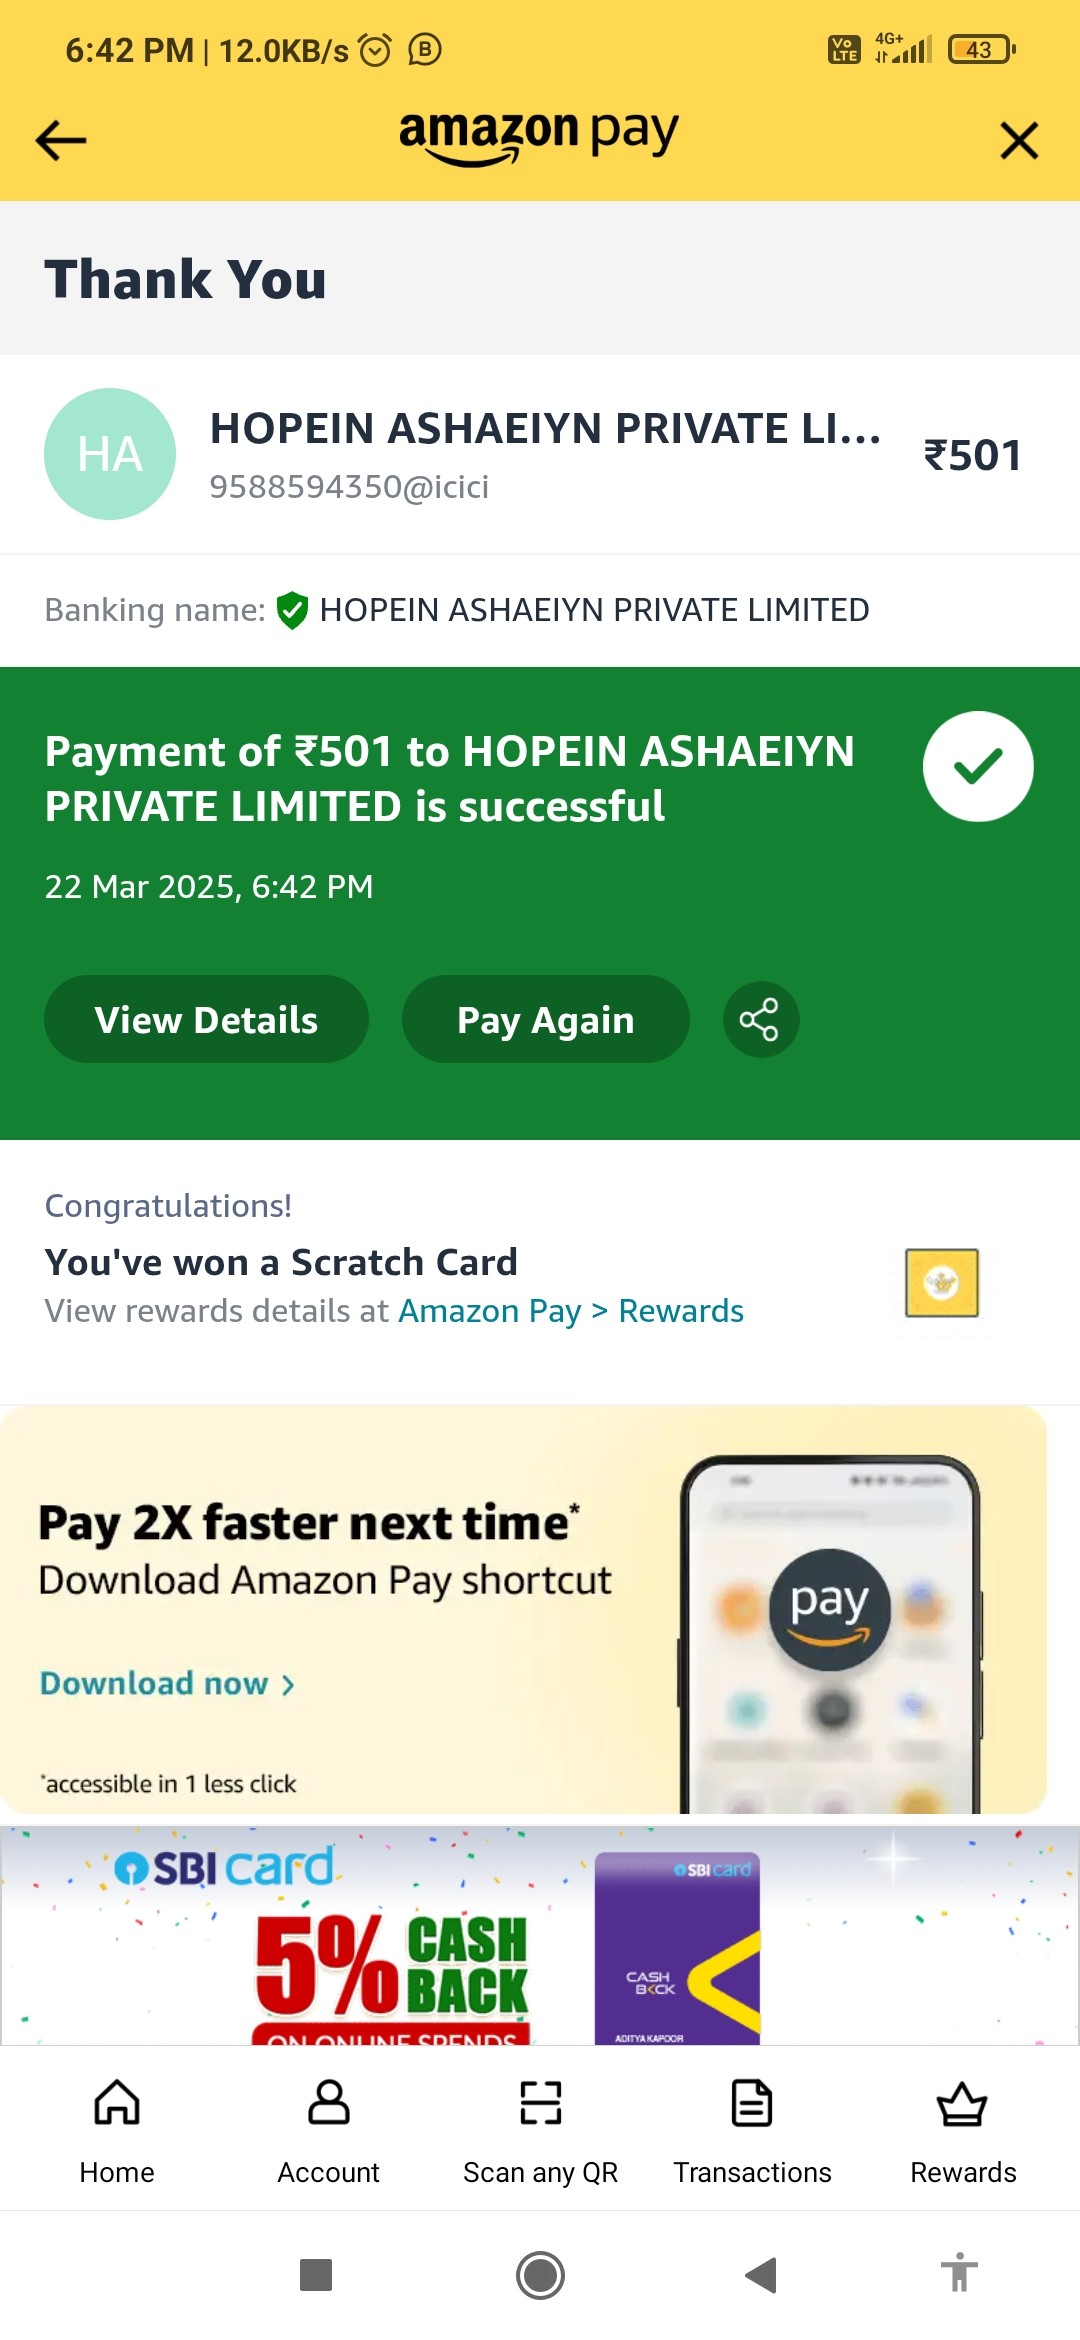Tap the back arrow in header
The width and height of the screenshot is (1080, 2340).
click(61, 140)
